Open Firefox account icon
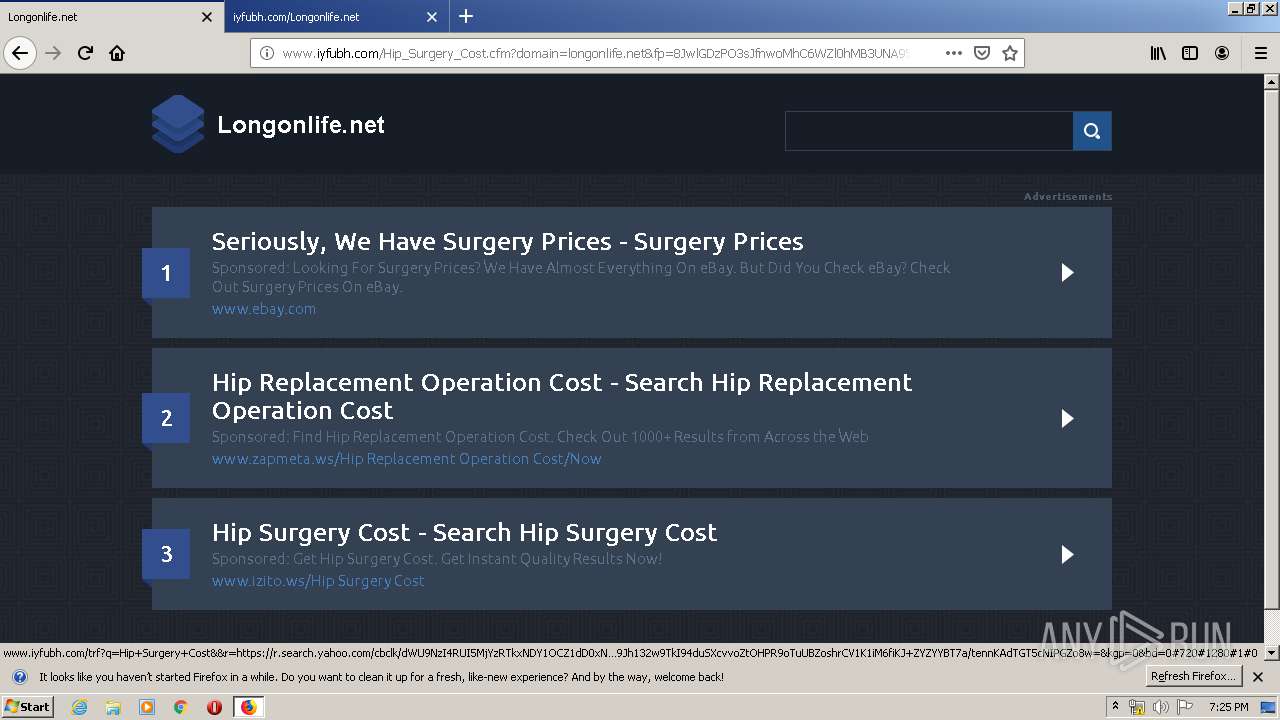The image size is (1280, 720). [x=1222, y=53]
